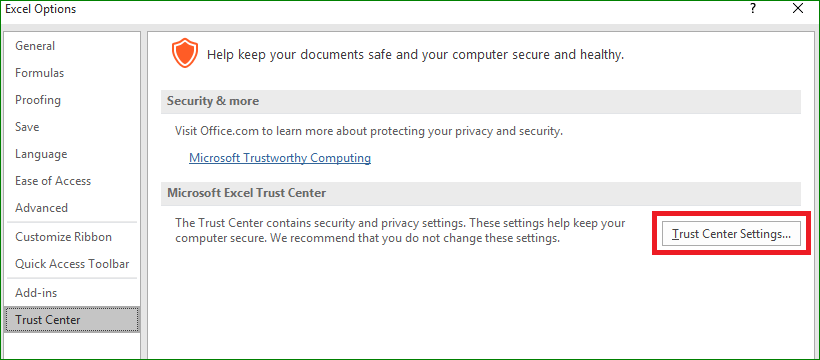
Task: Open the Proofing options page
Action: click(38, 100)
